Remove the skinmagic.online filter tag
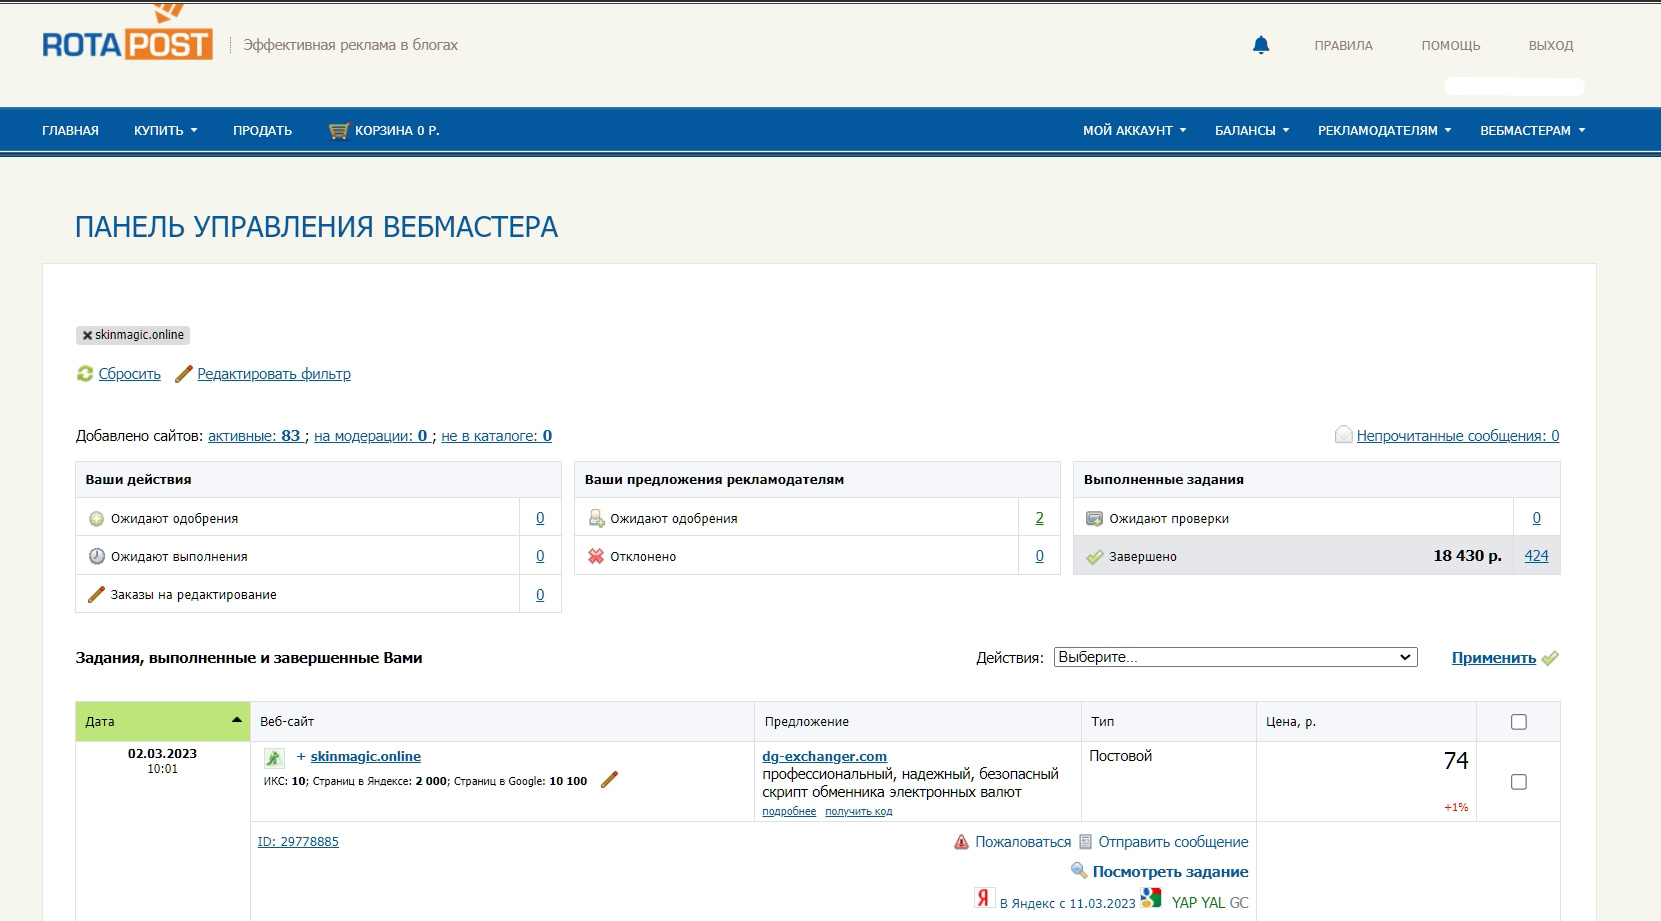 (87, 336)
